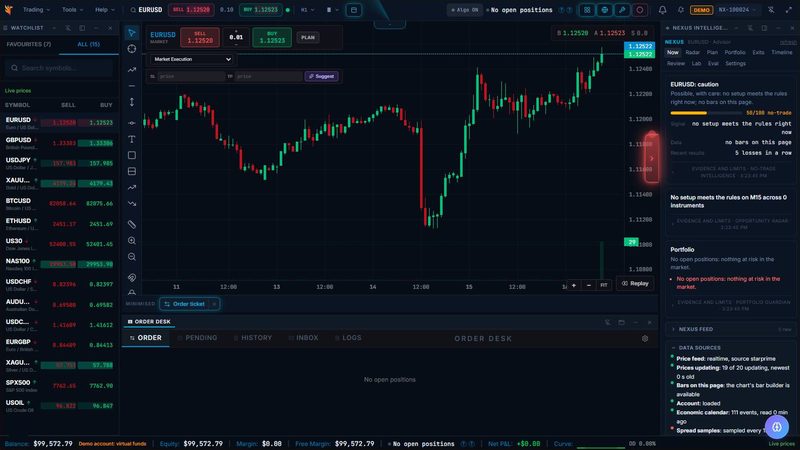This screenshot has width=800, height=450.
Task: Switch to Favourites (7) tab
Action: tap(29, 44)
